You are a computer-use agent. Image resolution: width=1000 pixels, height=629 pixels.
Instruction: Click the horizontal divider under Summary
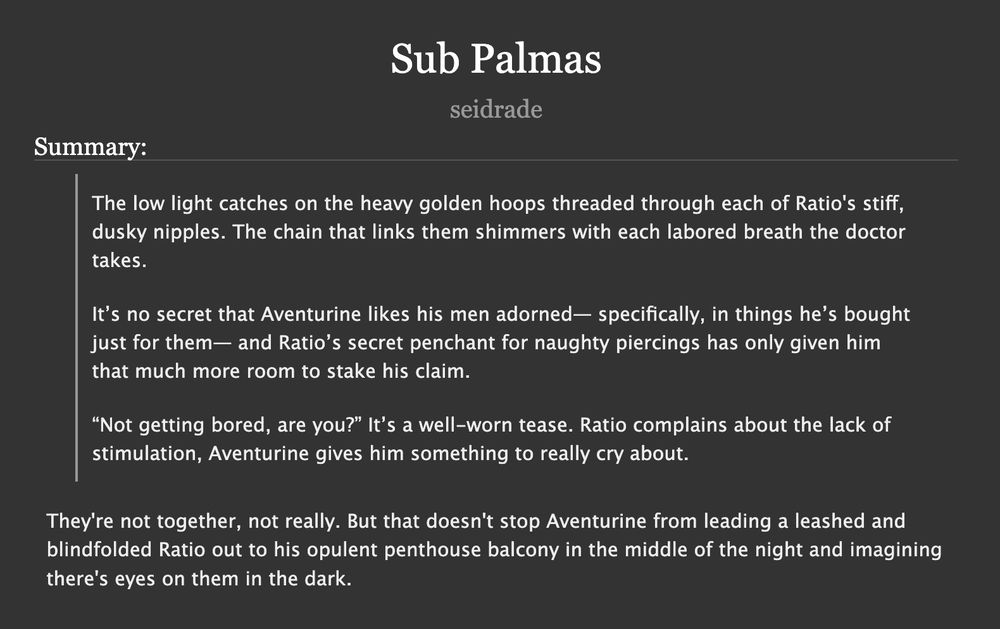click(x=496, y=160)
